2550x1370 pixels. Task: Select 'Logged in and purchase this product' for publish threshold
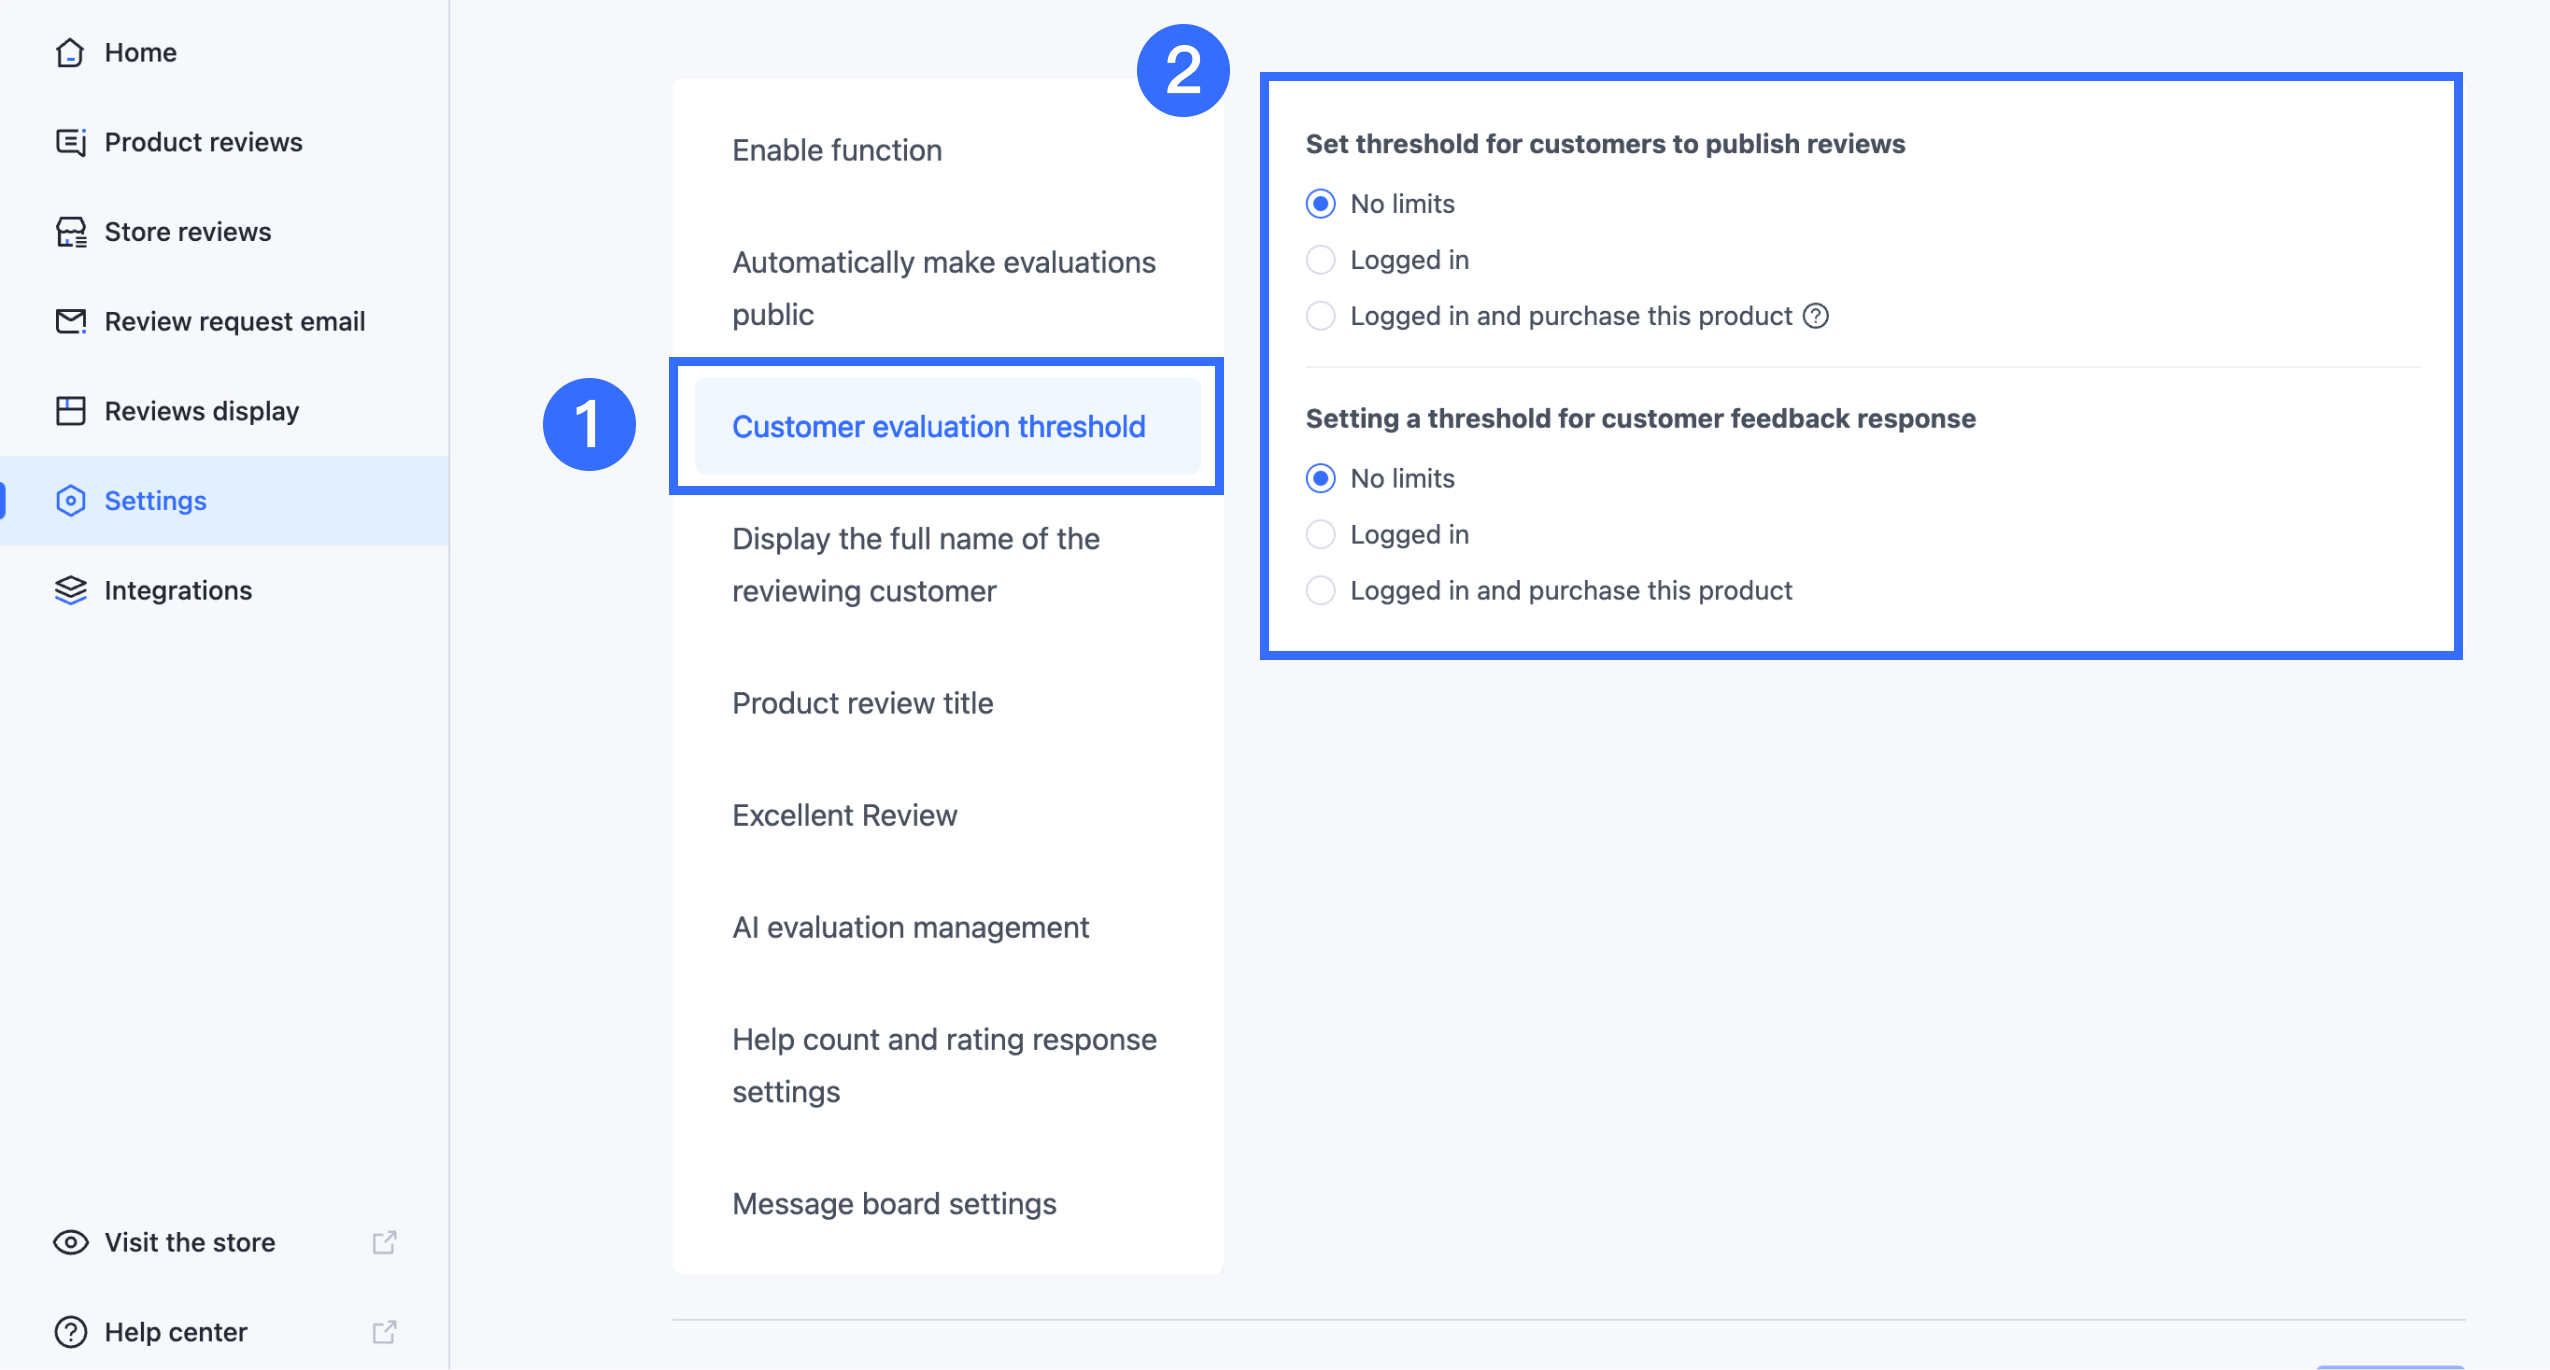click(x=1321, y=316)
